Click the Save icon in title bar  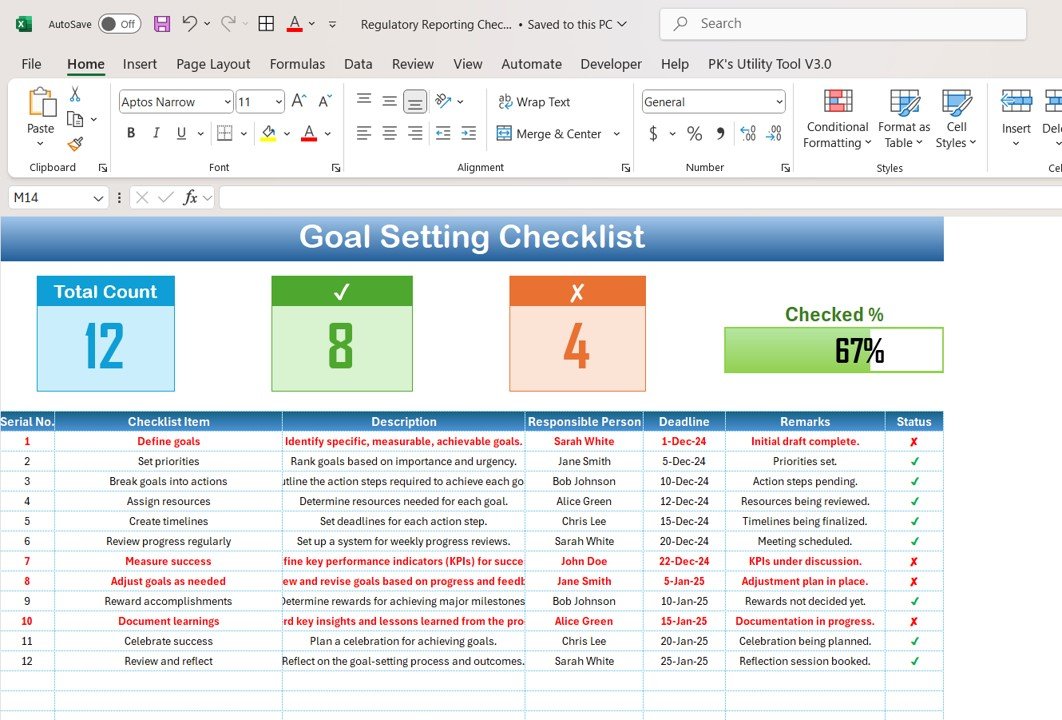(162, 24)
